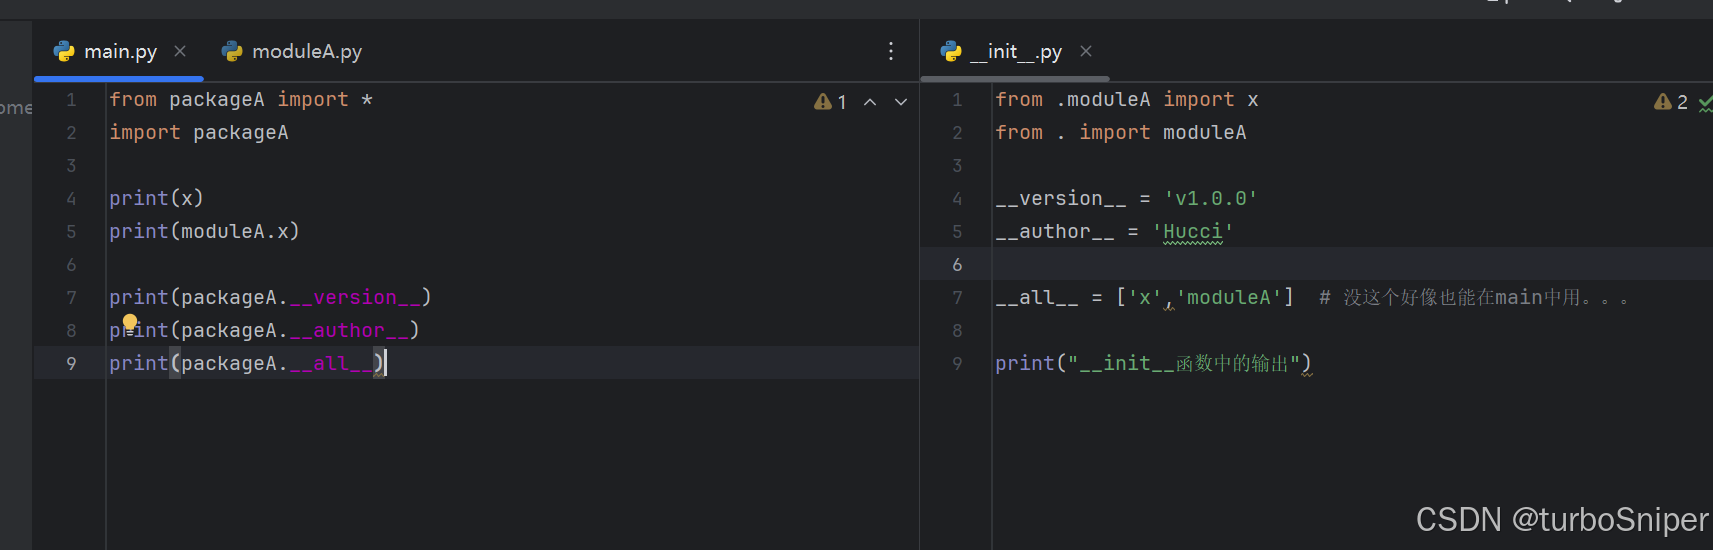
Task: Click the Python file icon on moduleA.py tab
Action: point(233,51)
